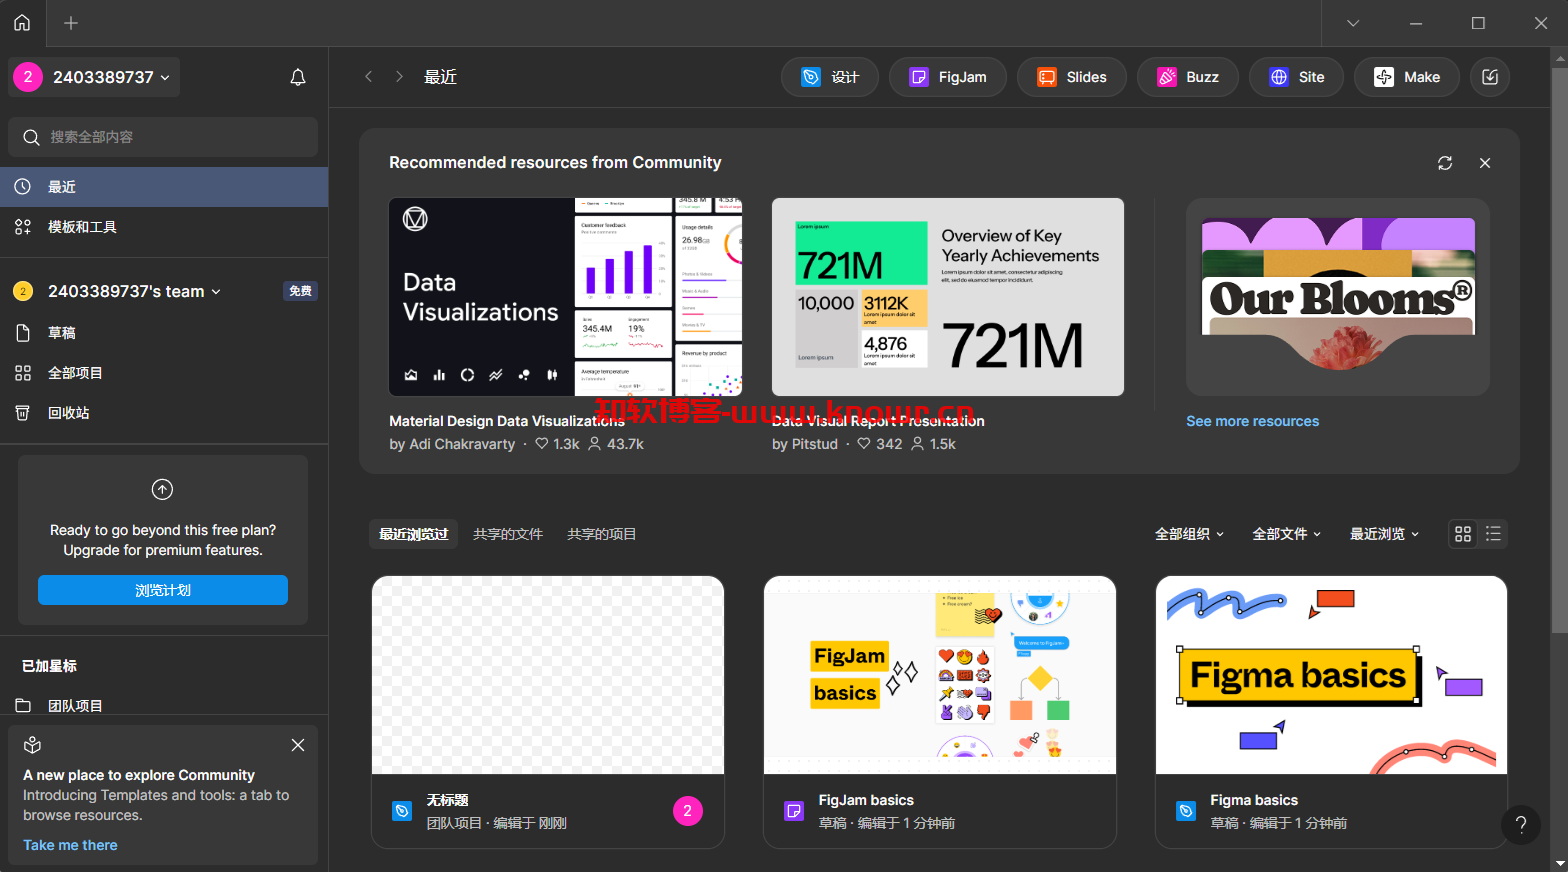The image size is (1568, 872).
Task: Refresh recommended Community resources
Action: (1445, 163)
